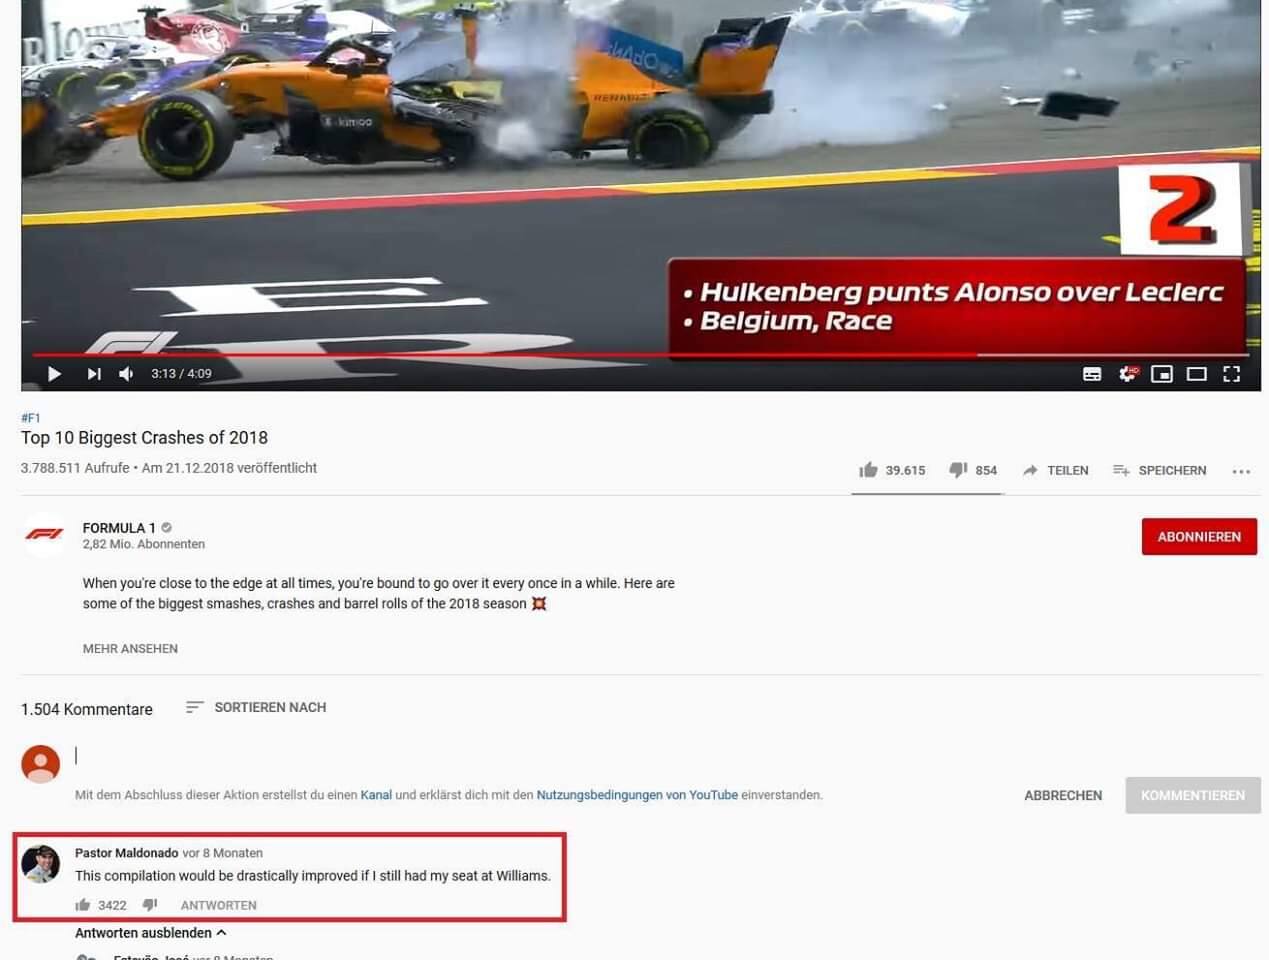Expand description with Mehr ansehen
This screenshot has height=960, width=1269.
tap(130, 649)
